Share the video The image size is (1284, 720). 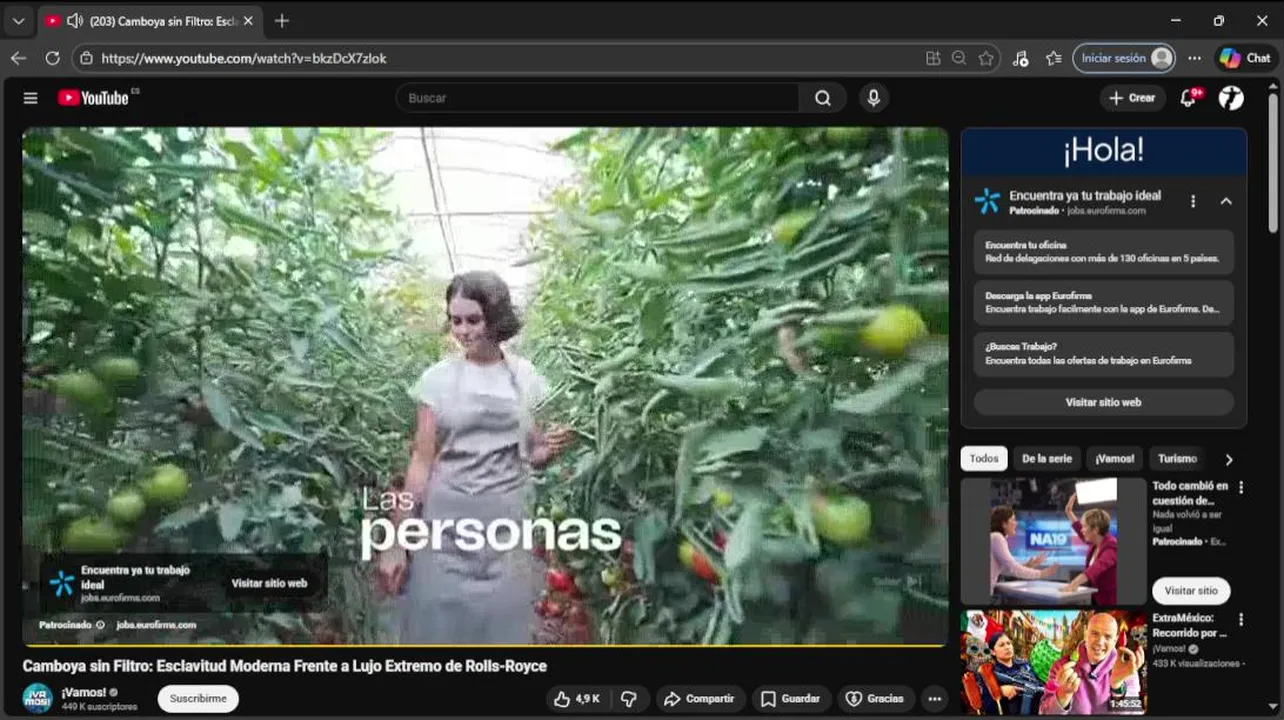(x=699, y=699)
